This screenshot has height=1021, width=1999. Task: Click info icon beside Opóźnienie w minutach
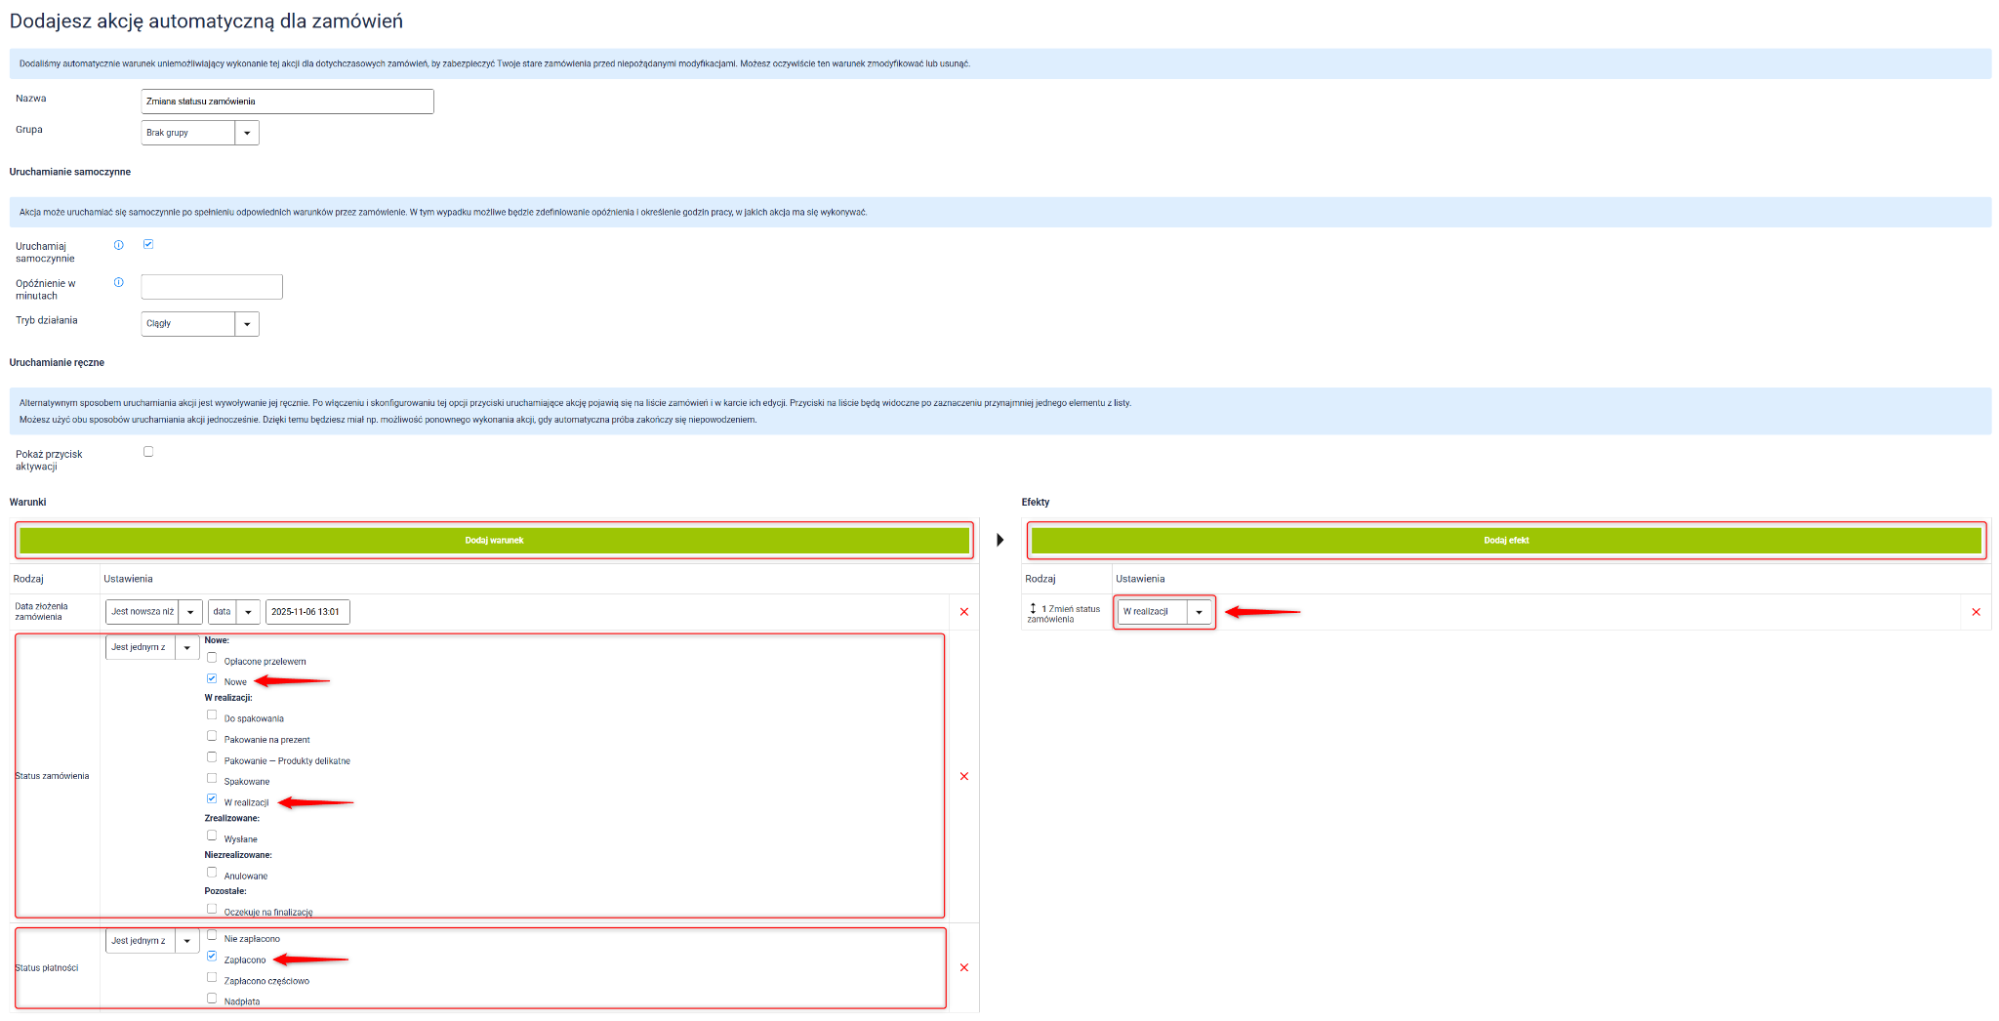click(x=119, y=282)
